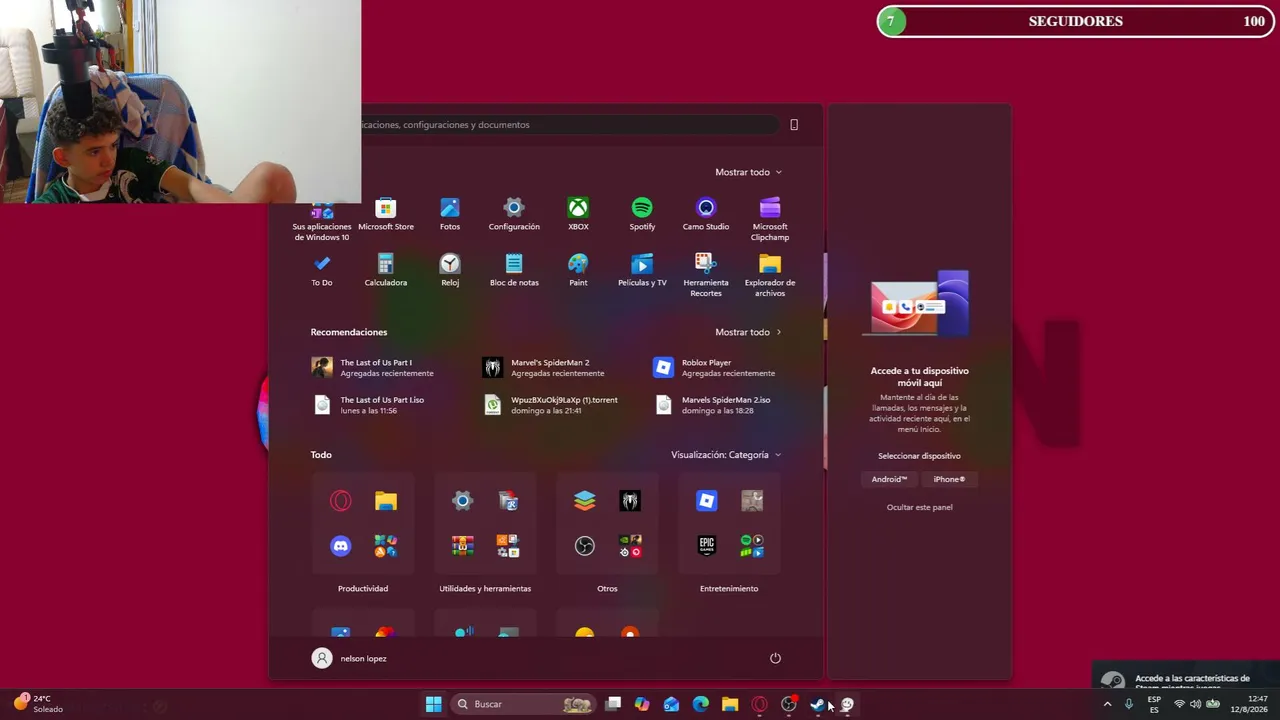Viewport: 1280px width, 720px height.
Task: Open the volume icon in system tray
Action: click(x=1195, y=704)
